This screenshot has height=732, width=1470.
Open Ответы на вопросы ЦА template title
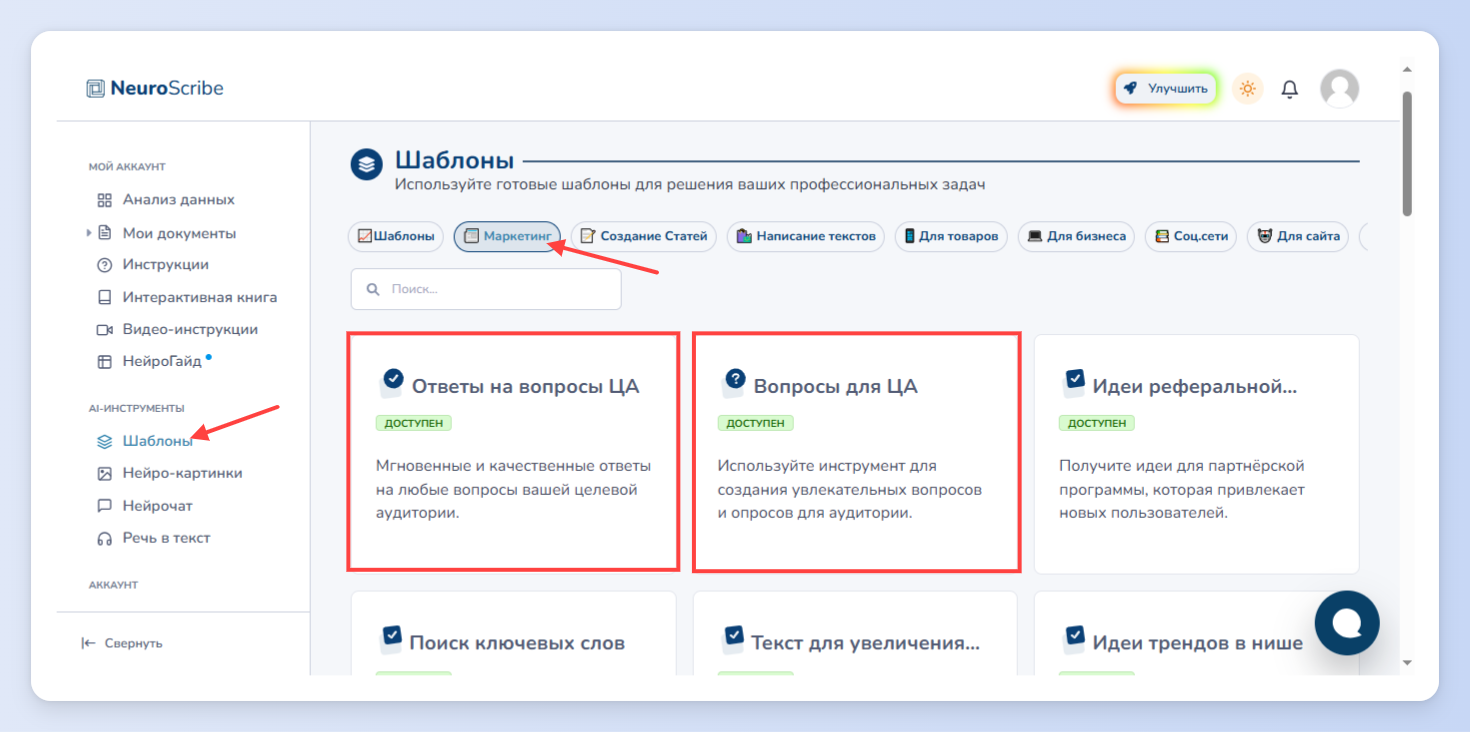pos(525,387)
